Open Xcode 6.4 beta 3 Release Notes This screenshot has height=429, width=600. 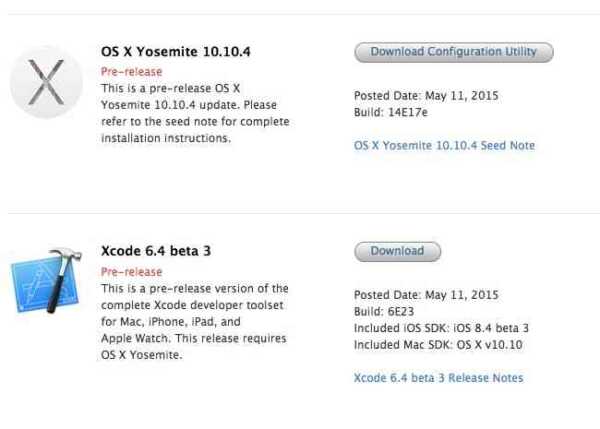coord(438,377)
